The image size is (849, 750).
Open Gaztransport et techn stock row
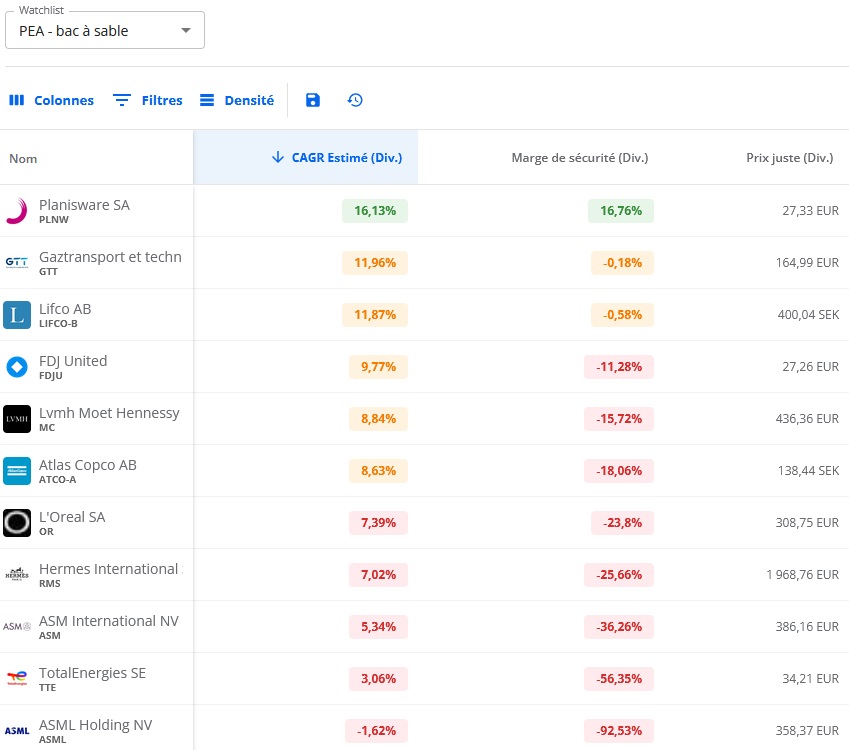(110, 257)
